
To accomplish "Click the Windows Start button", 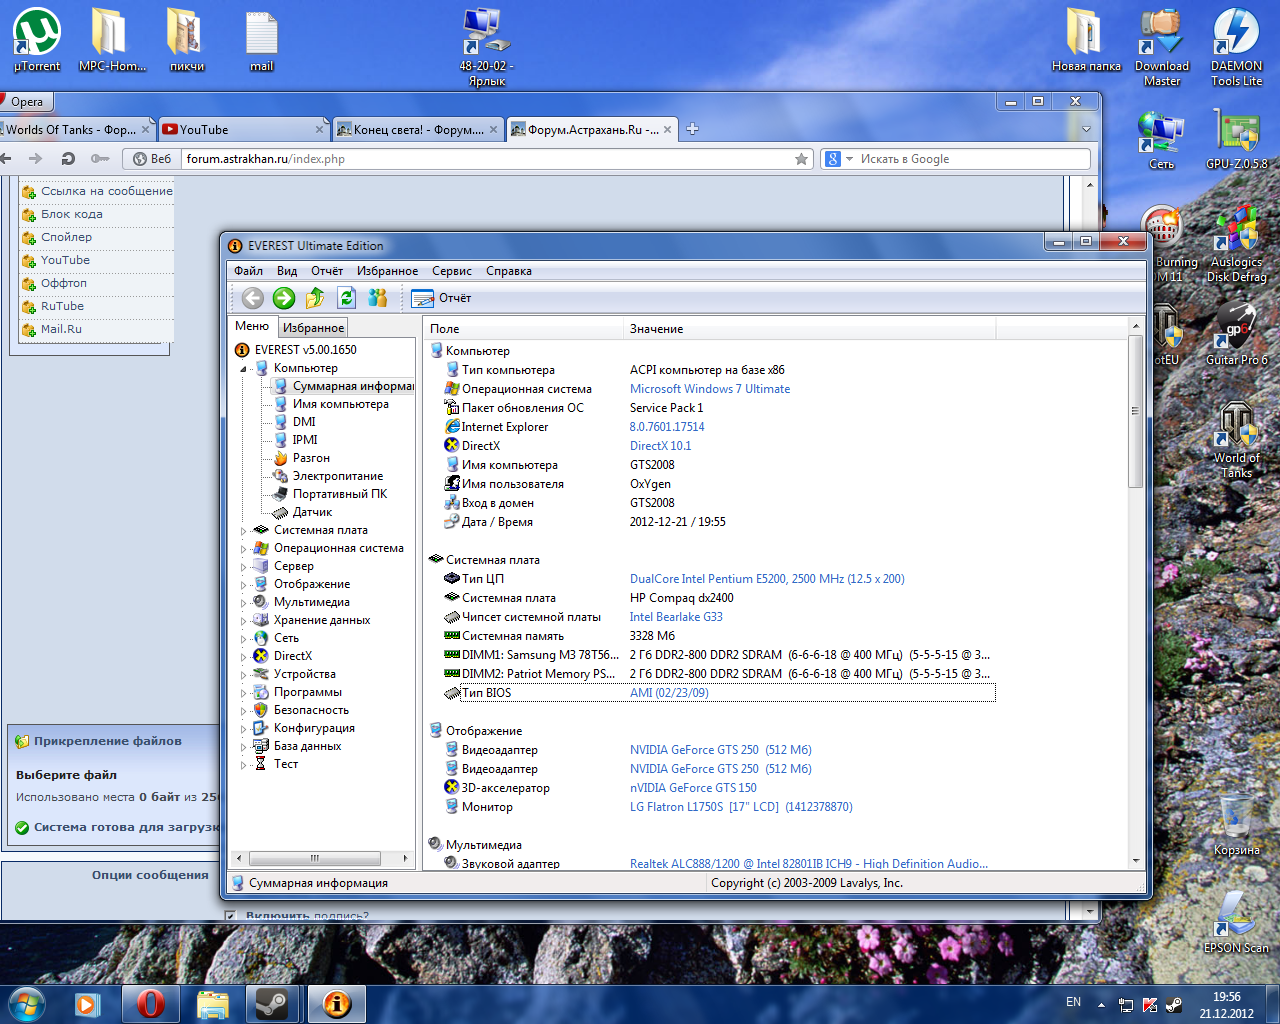I will pyautogui.click(x=26, y=1003).
